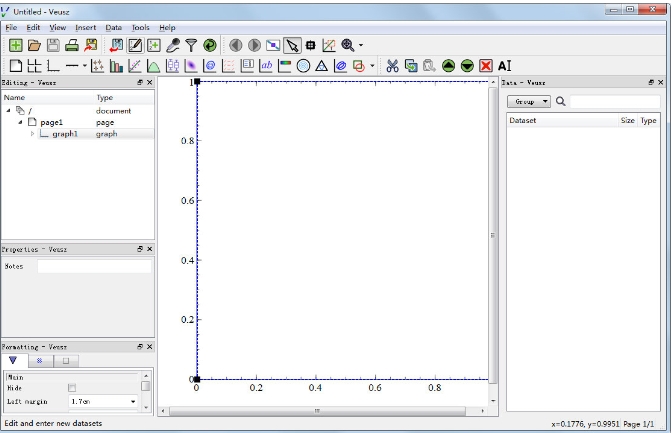Open the Insert menu
This screenshot has height=433, width=672.
(86, 27)
